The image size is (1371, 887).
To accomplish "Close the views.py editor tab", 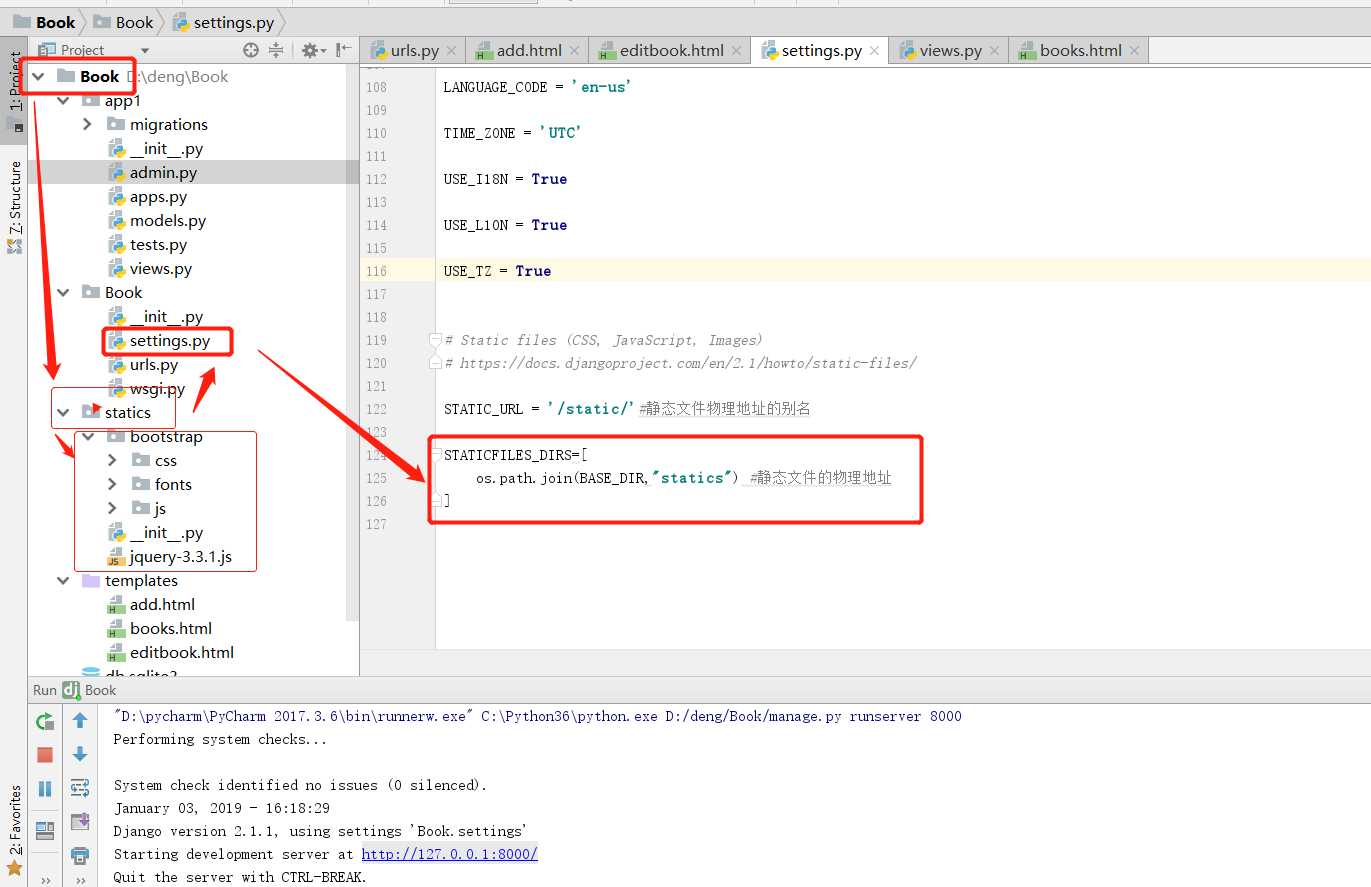I will pos(994,50).
